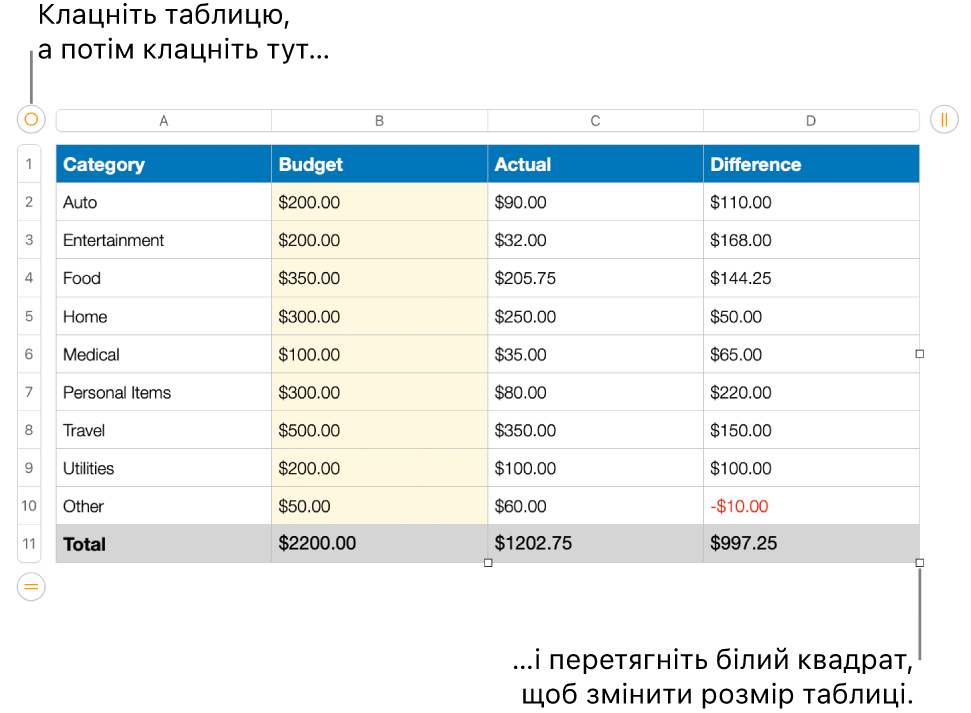Click the $110.00 difference cell
The width and height of the screenshot is (971, 713).
[811, 202]
